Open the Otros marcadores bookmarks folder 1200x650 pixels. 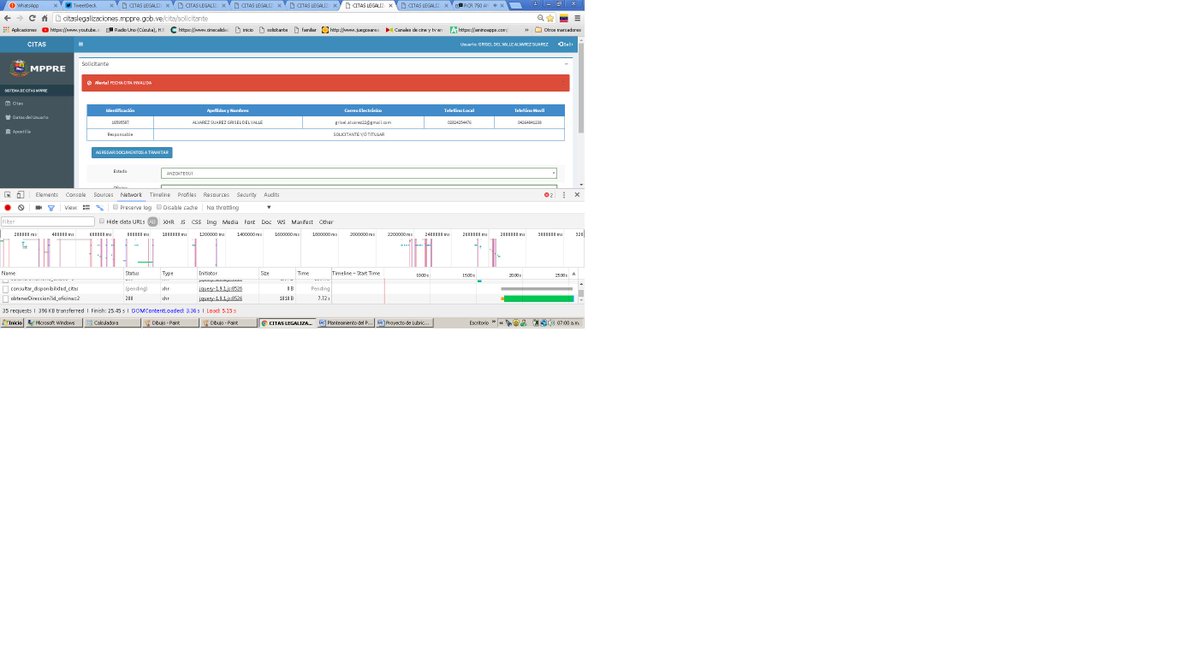(557, 30)
